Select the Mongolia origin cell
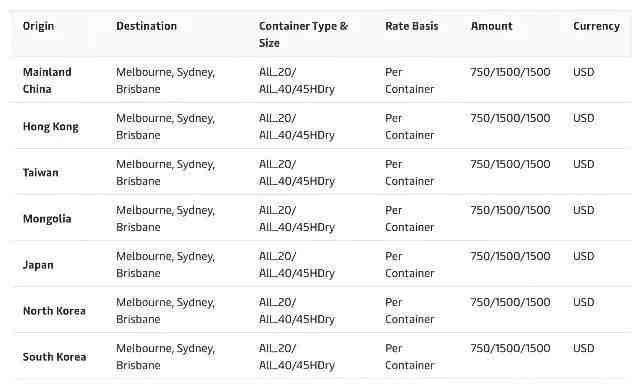The width and height of the screenshot is (640, 386). [x=47, y=219]
